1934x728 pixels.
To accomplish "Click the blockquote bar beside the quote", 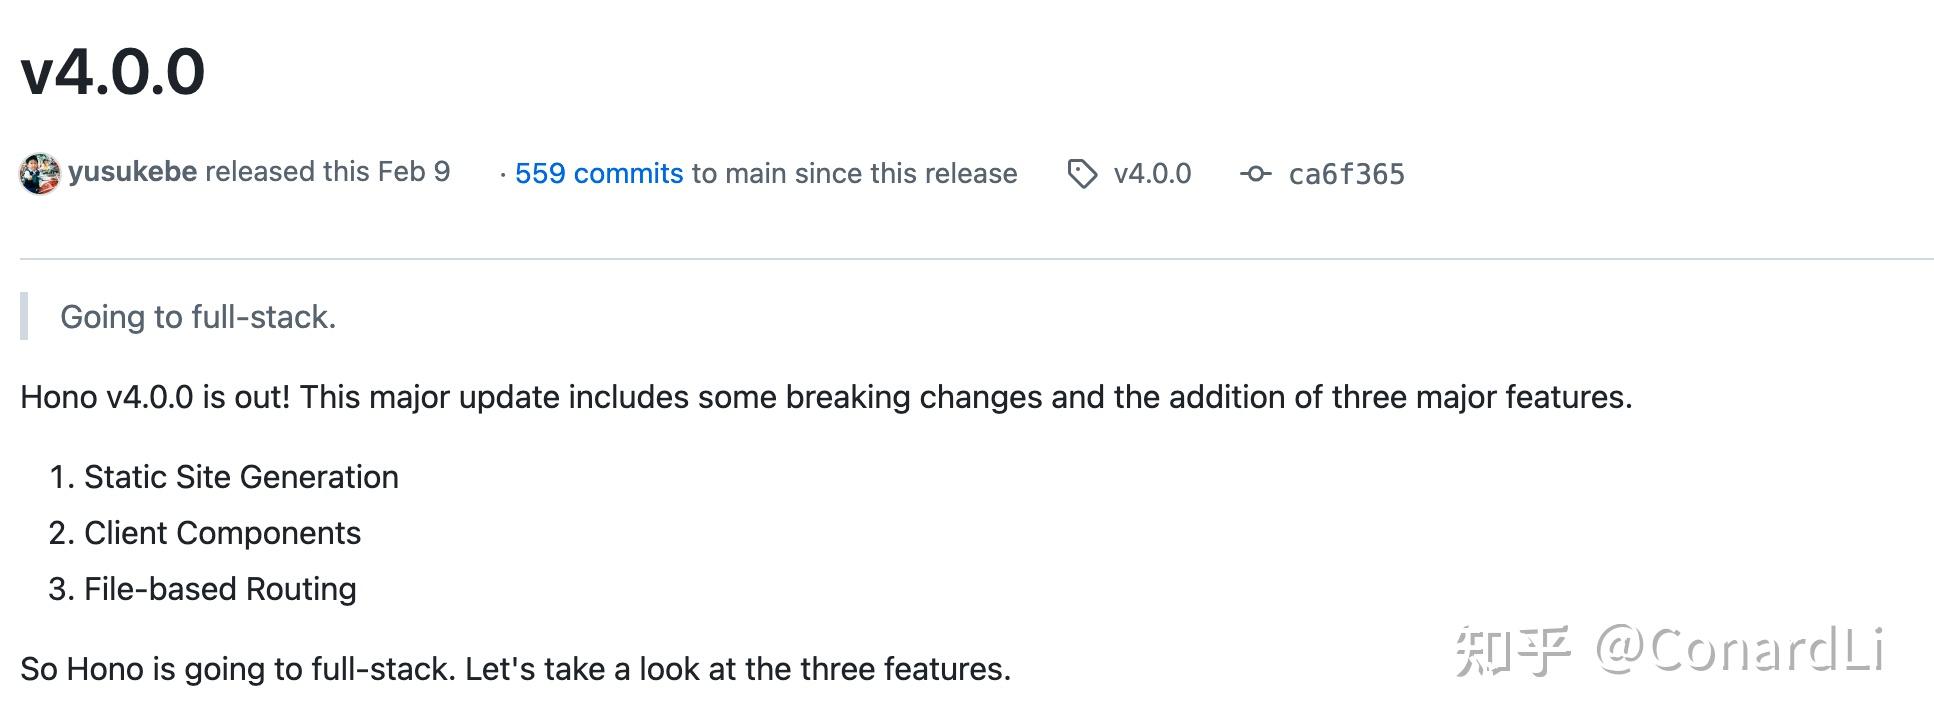I will [24, 317].
